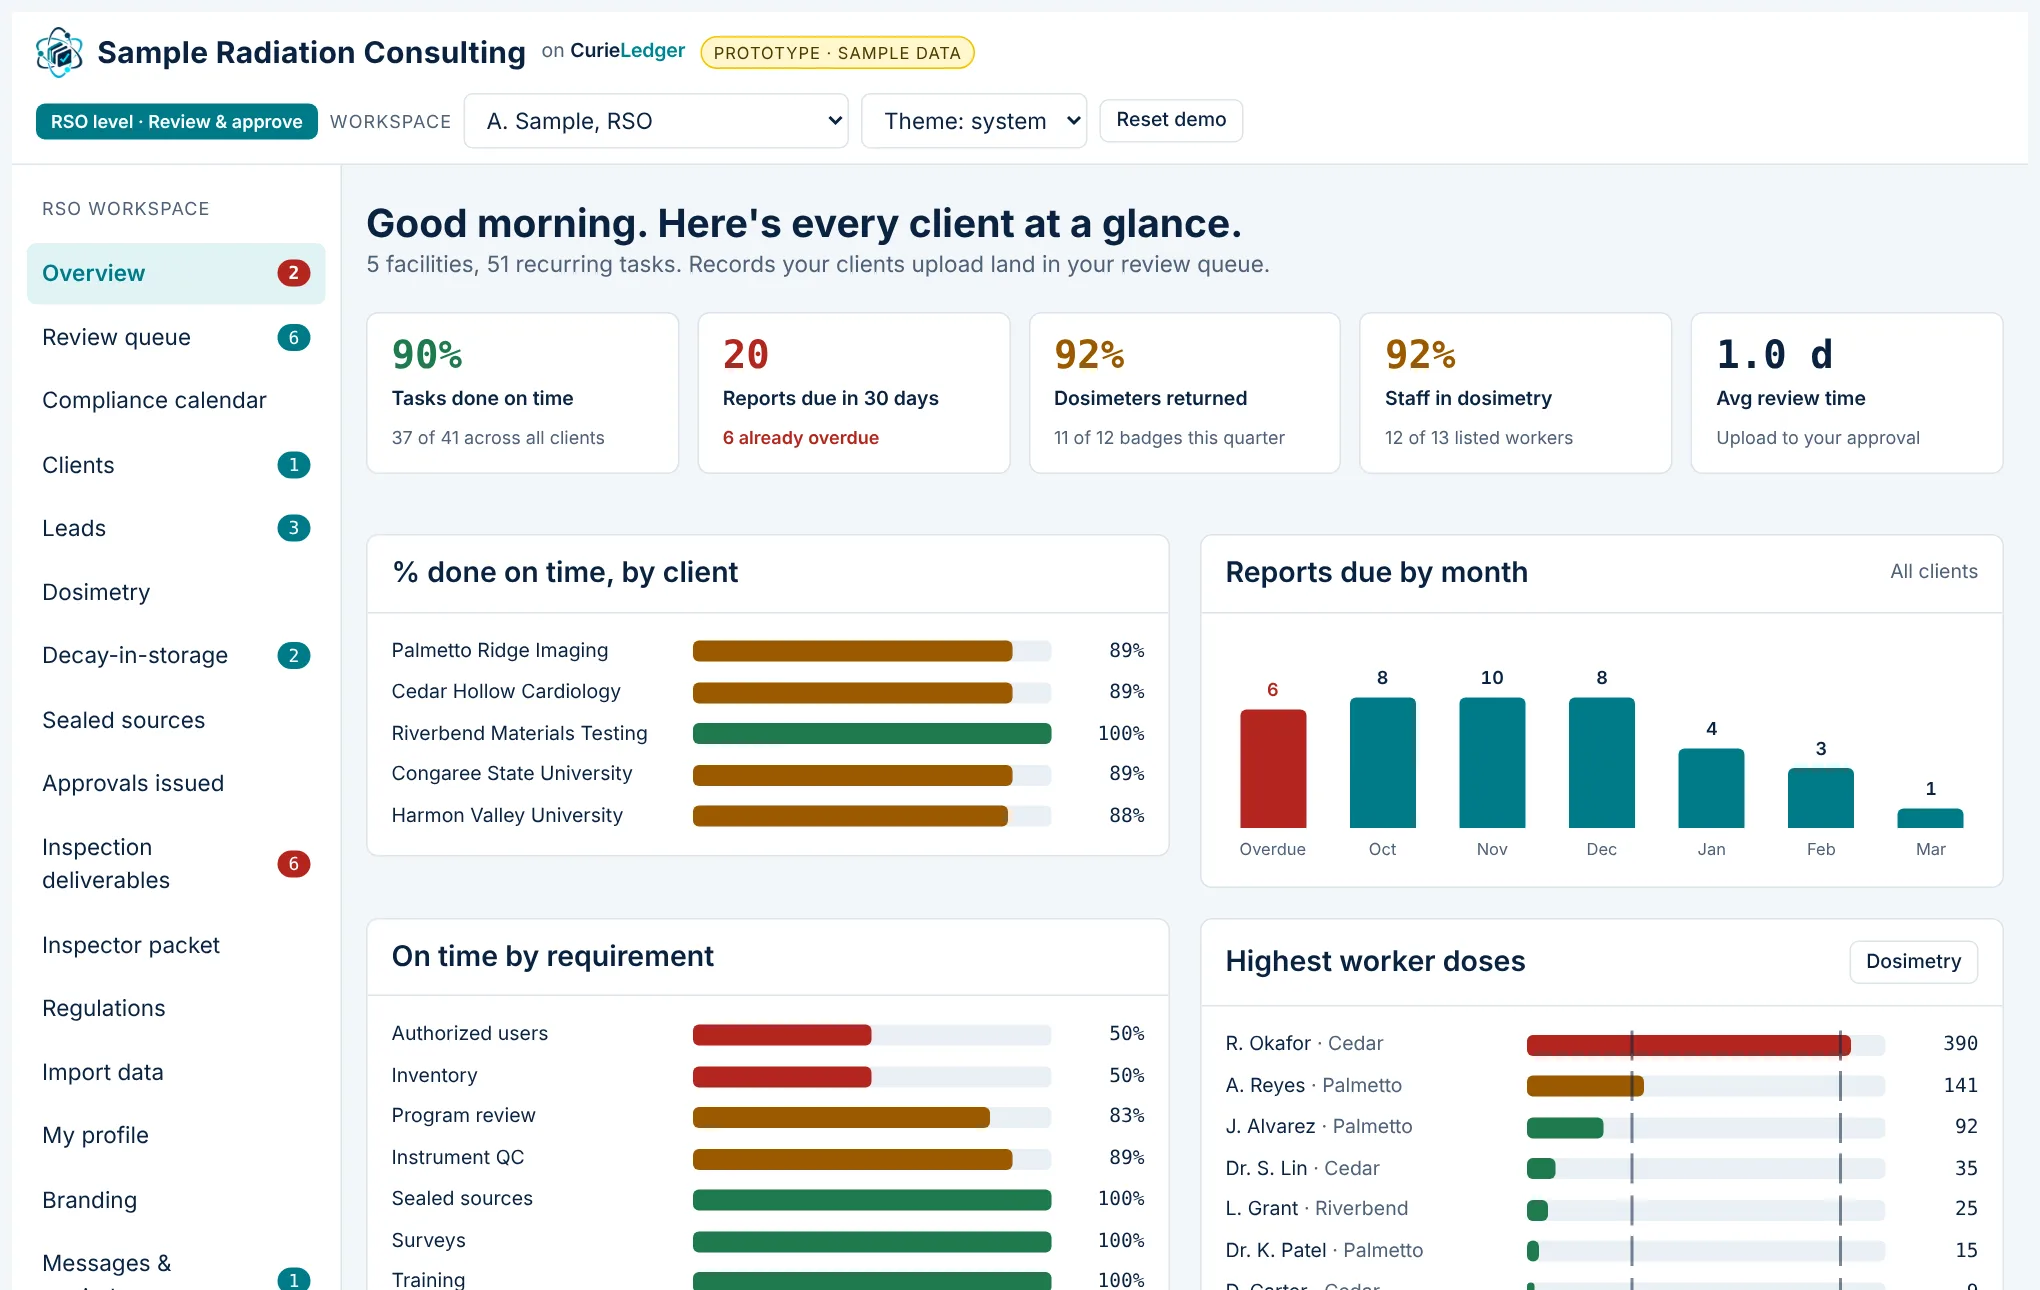2040x1290 pixels.
Task: Click the Riverbend Materials Testing progress bar
Action: point(872,733)
